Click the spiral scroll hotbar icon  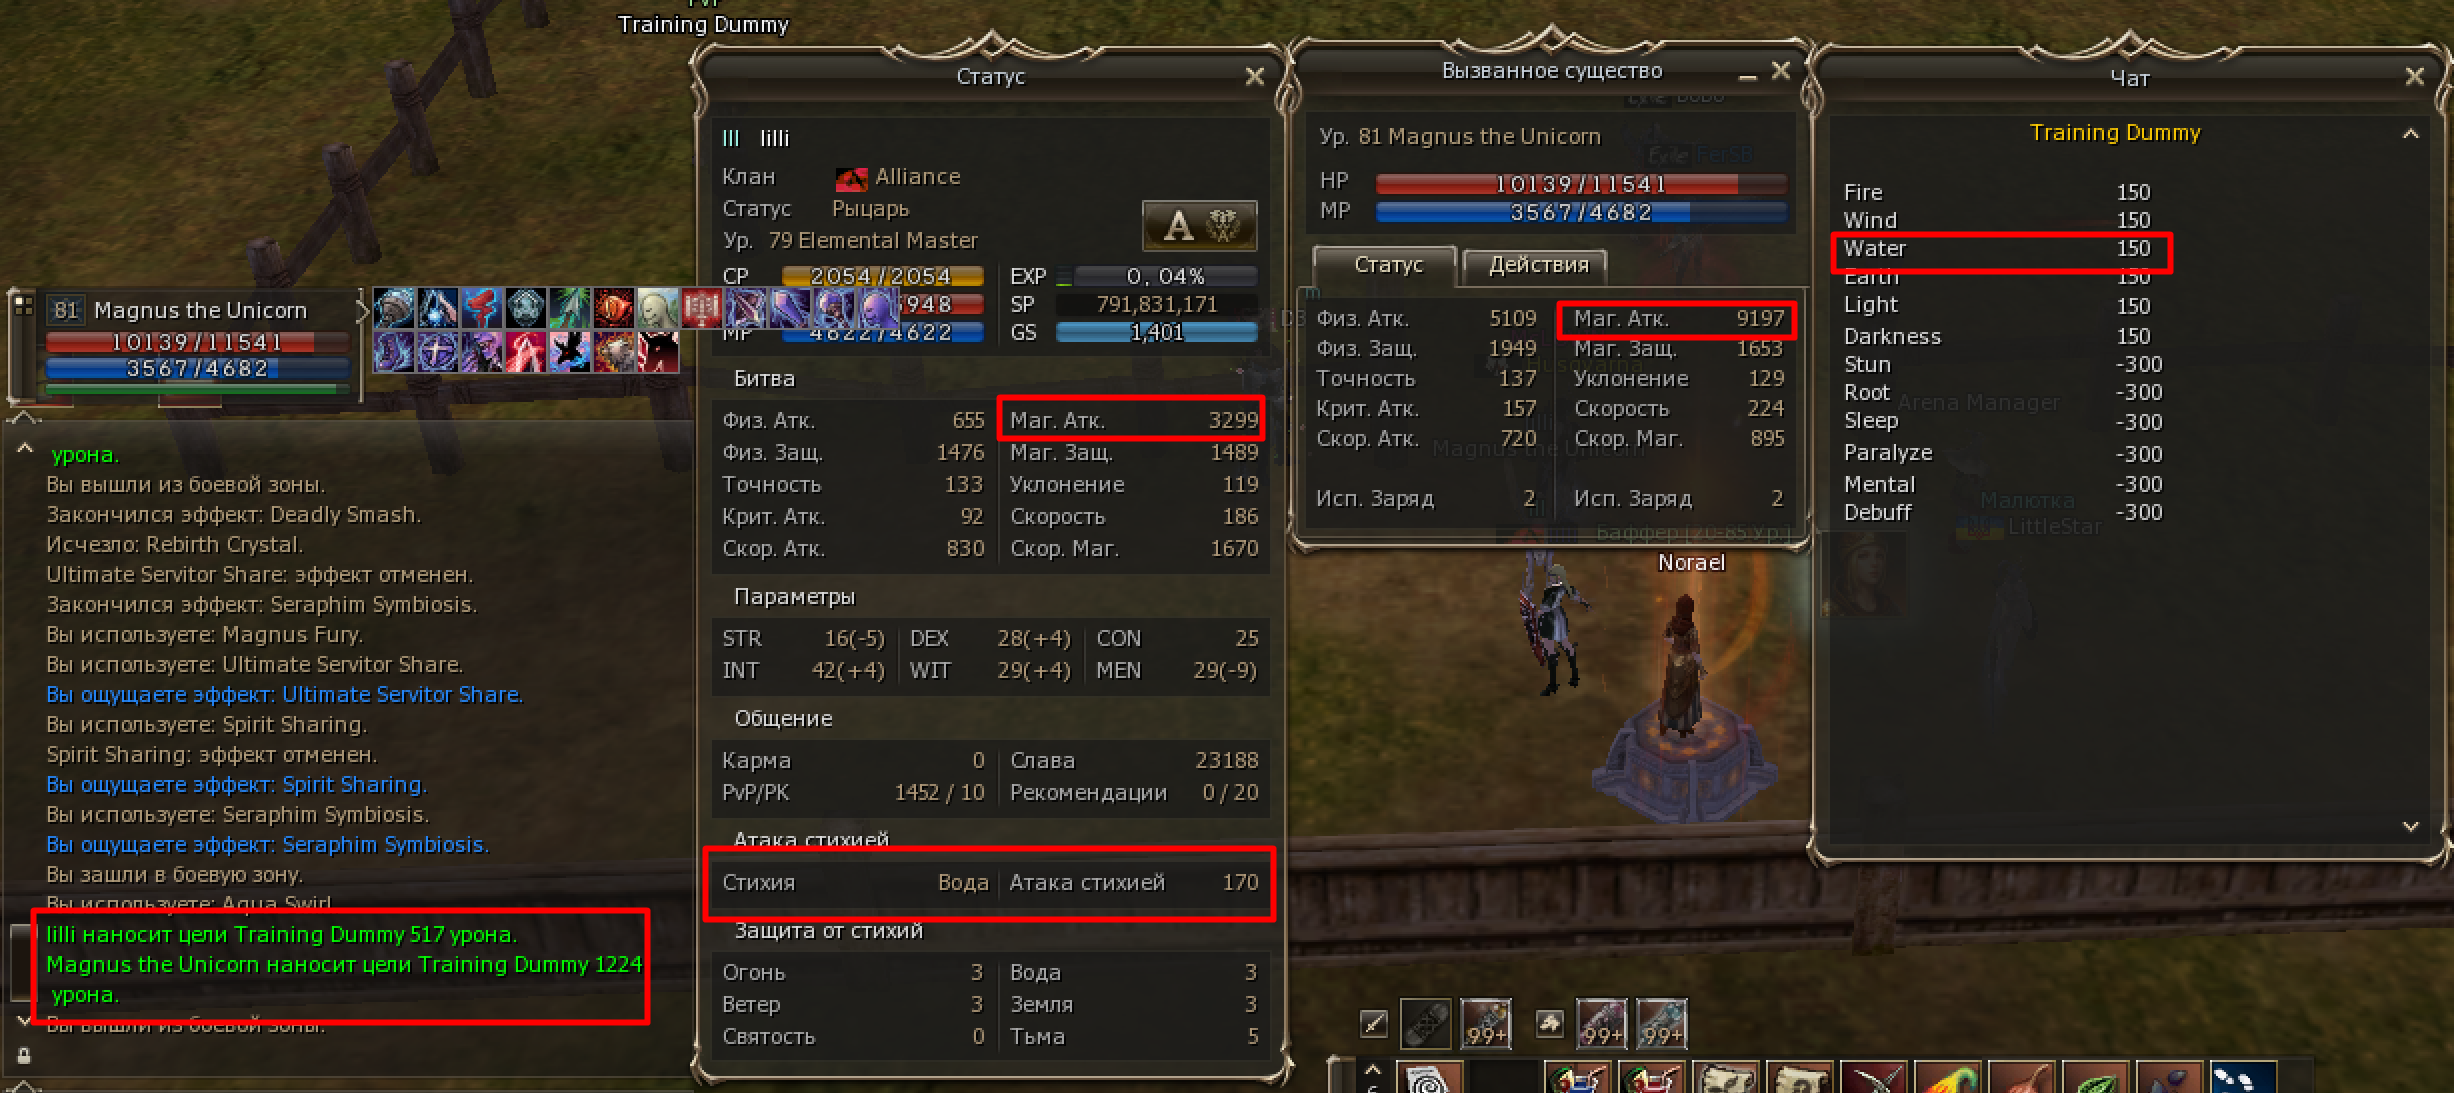click(x=1430, y=1078)
